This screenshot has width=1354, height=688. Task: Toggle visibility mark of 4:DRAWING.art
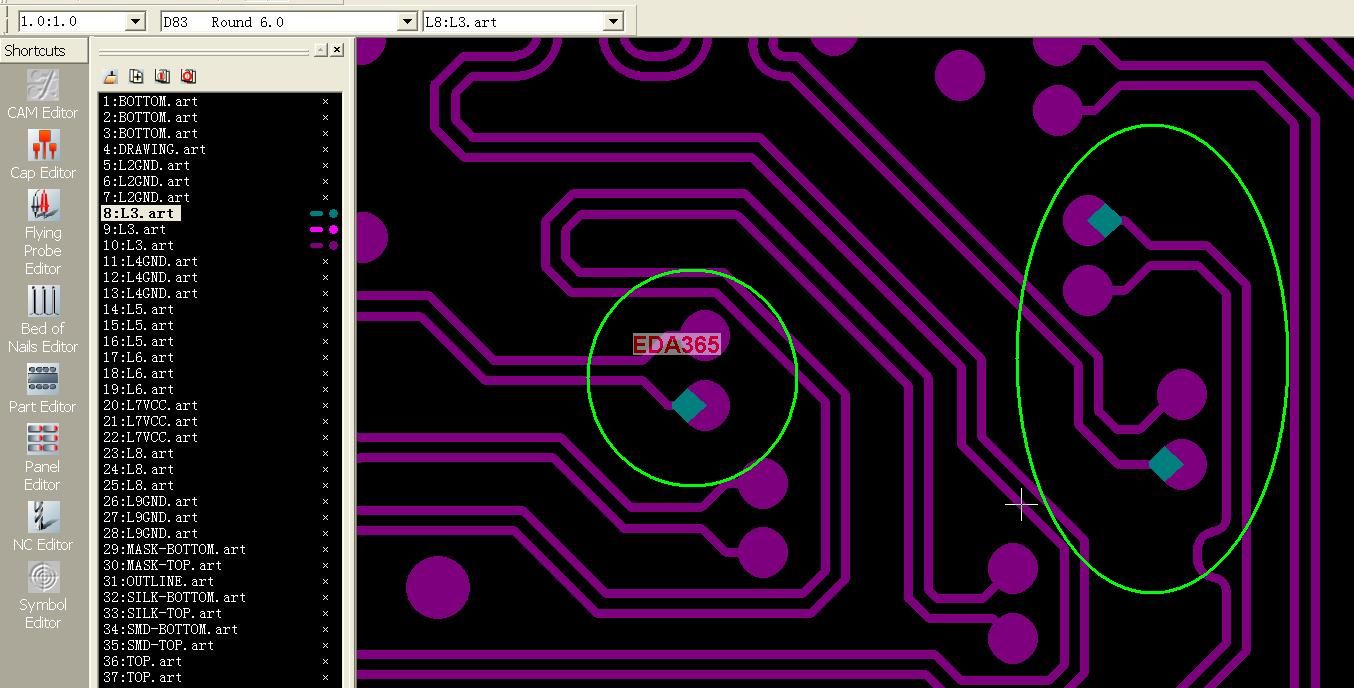(325, 149)
